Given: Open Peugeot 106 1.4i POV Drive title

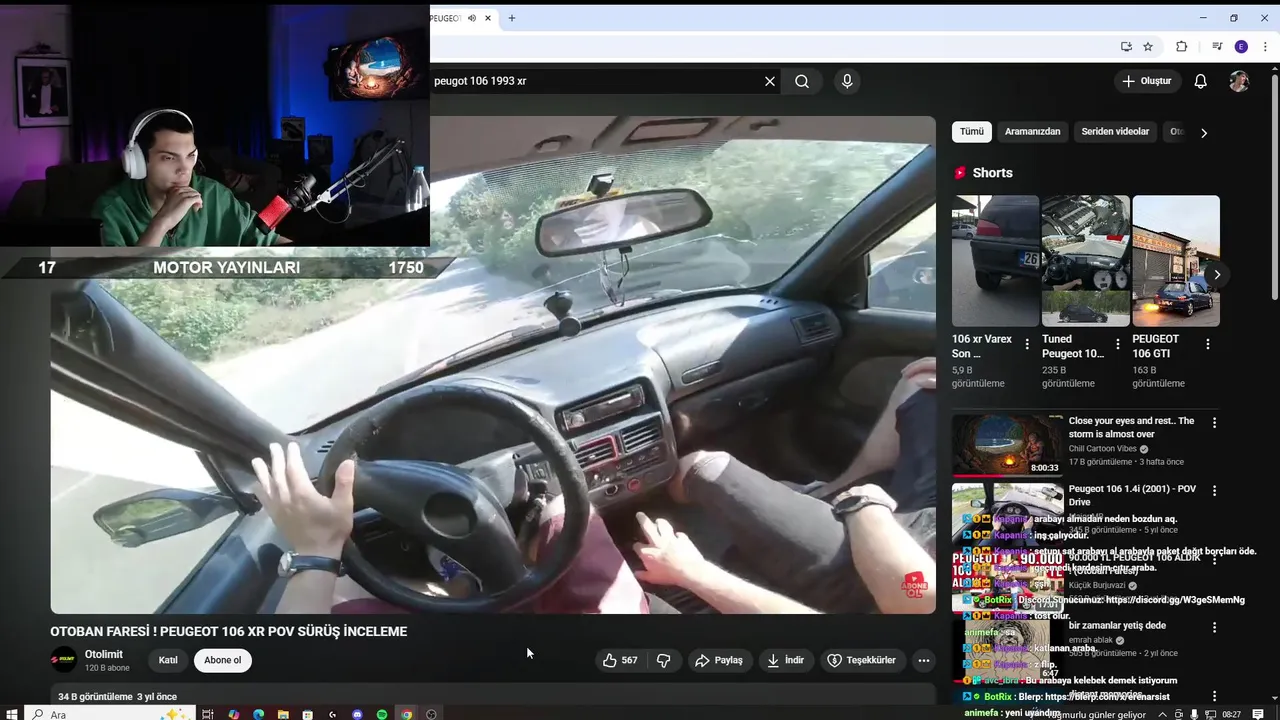Looking at the screenshot, I should [1132, 496].
